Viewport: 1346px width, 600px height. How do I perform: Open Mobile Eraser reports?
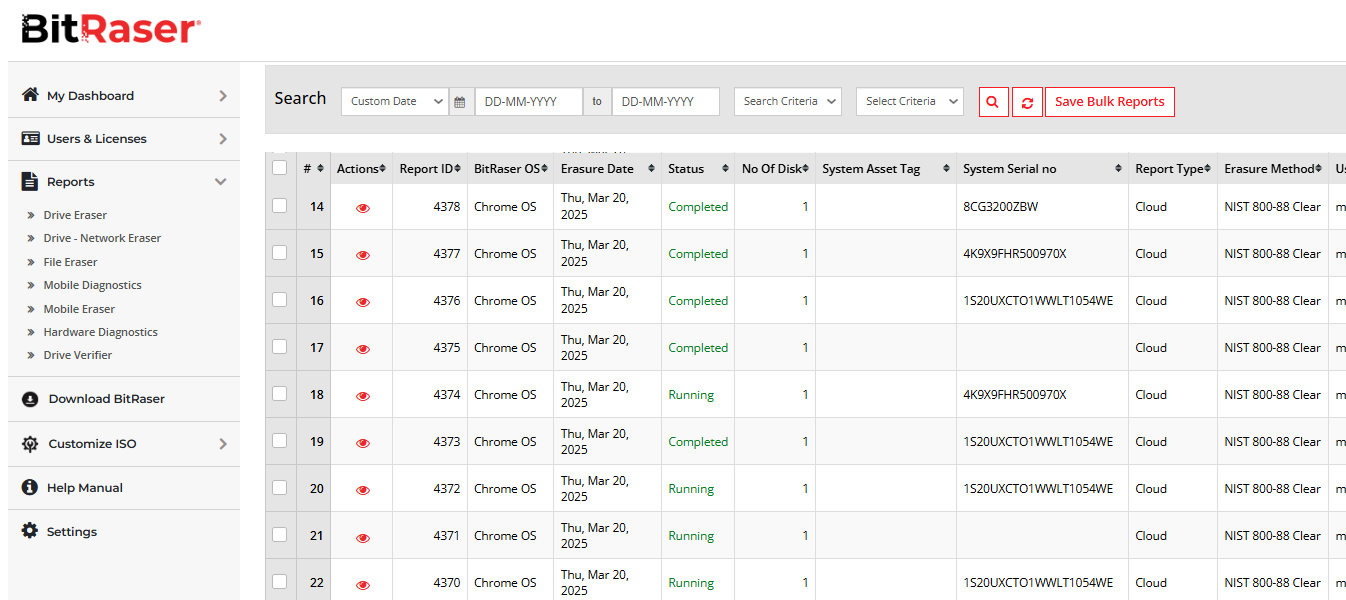point(79,309)
